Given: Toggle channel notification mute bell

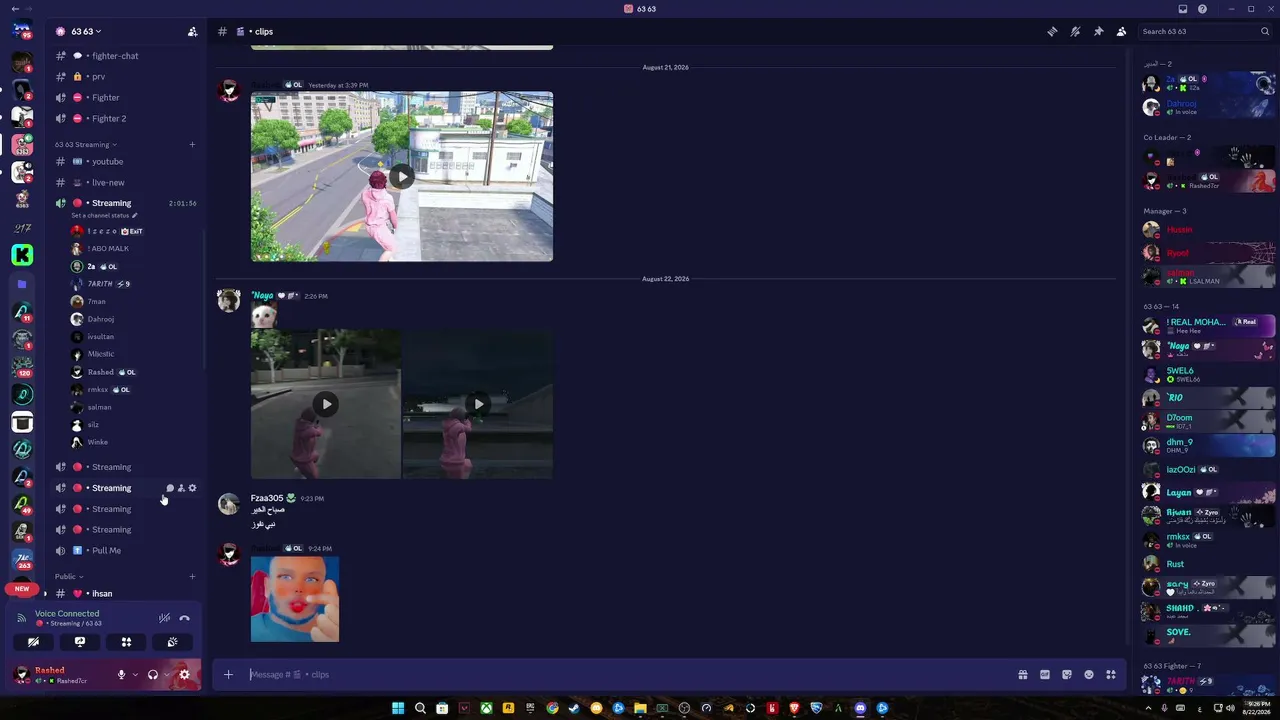Looking at the screenshot, I should [x=1075, y=31].
